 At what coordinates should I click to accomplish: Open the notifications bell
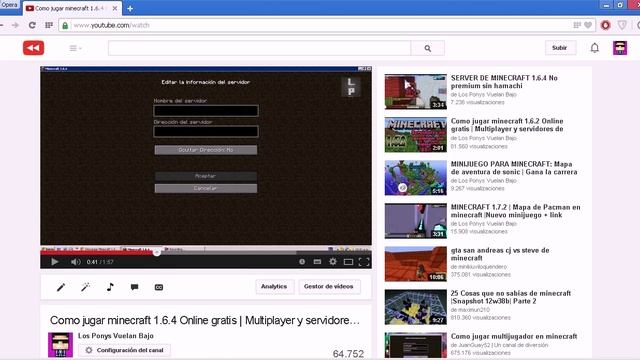(x=595, y=48)
